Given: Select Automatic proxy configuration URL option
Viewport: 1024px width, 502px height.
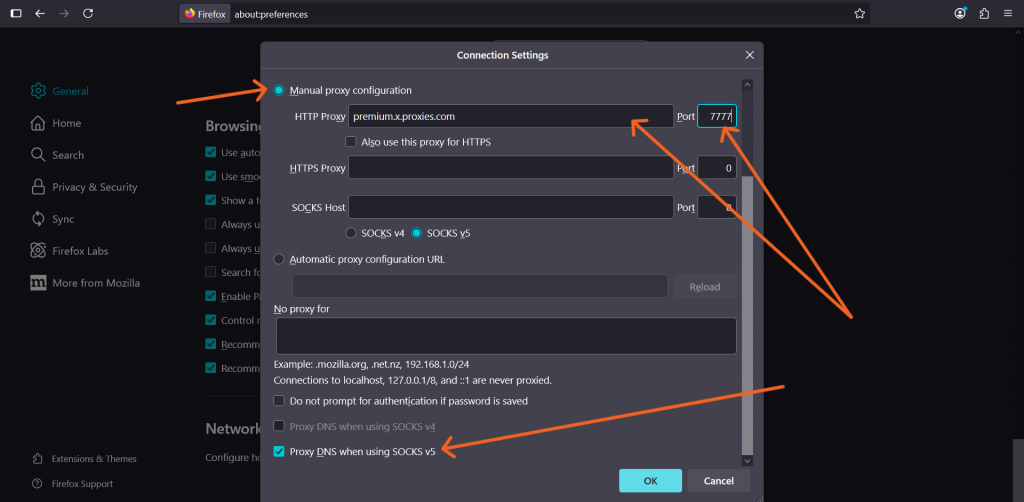Looking at the screenshot, I should tap(279, 259).
